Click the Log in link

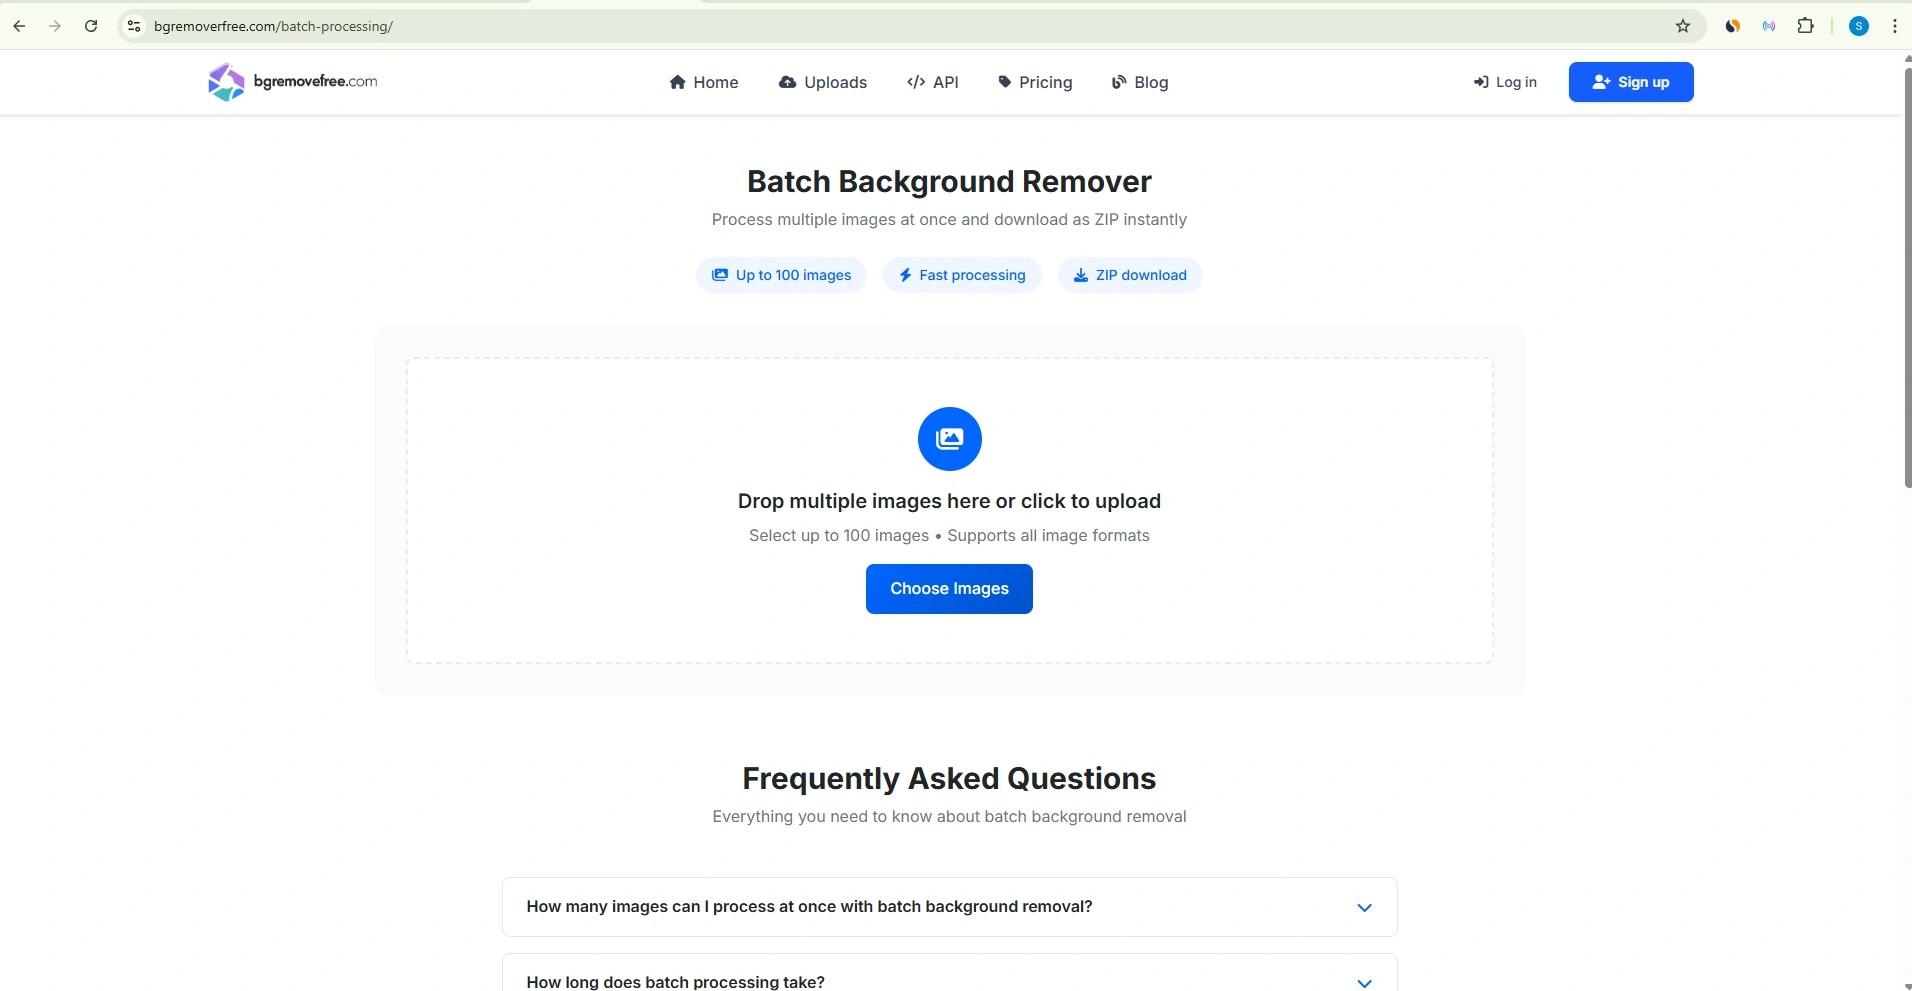(1505, 82)
